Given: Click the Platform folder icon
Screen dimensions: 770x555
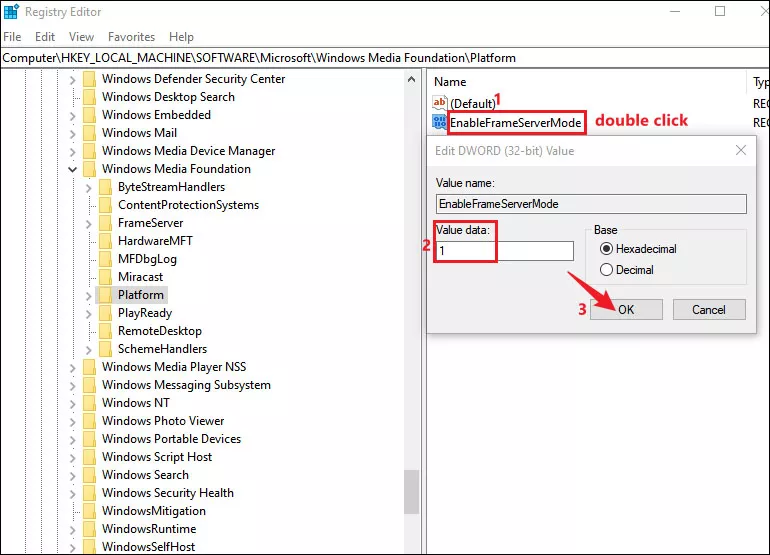Looking at the screenshot, I should point(105,295).
